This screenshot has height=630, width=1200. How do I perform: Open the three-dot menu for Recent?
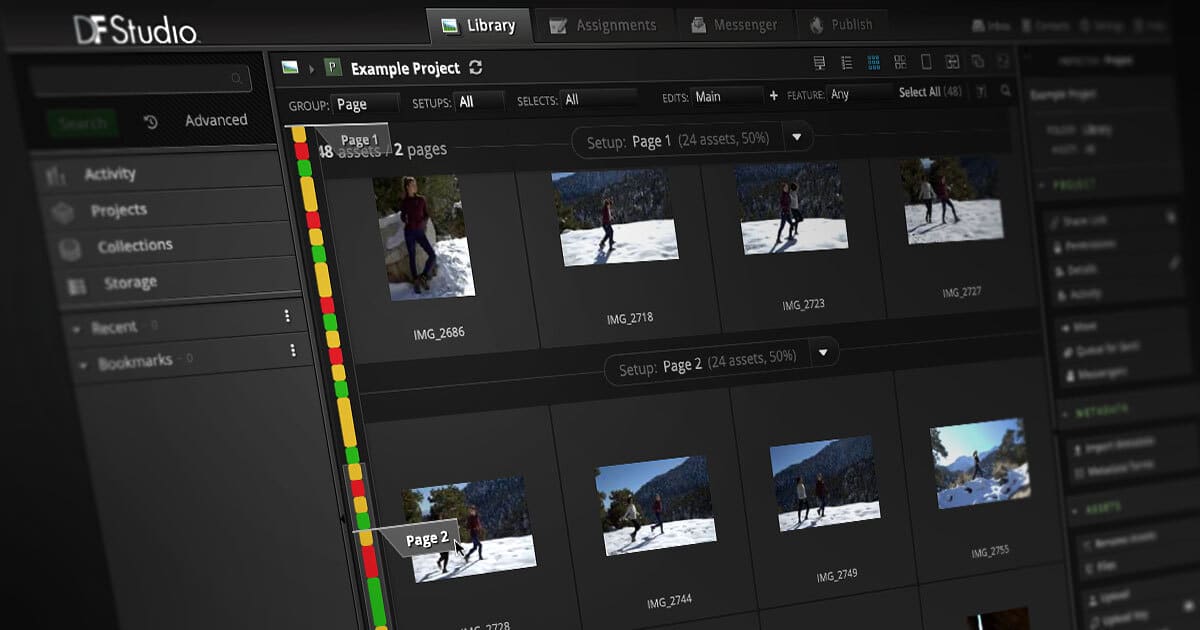click(x=287, y=316)
